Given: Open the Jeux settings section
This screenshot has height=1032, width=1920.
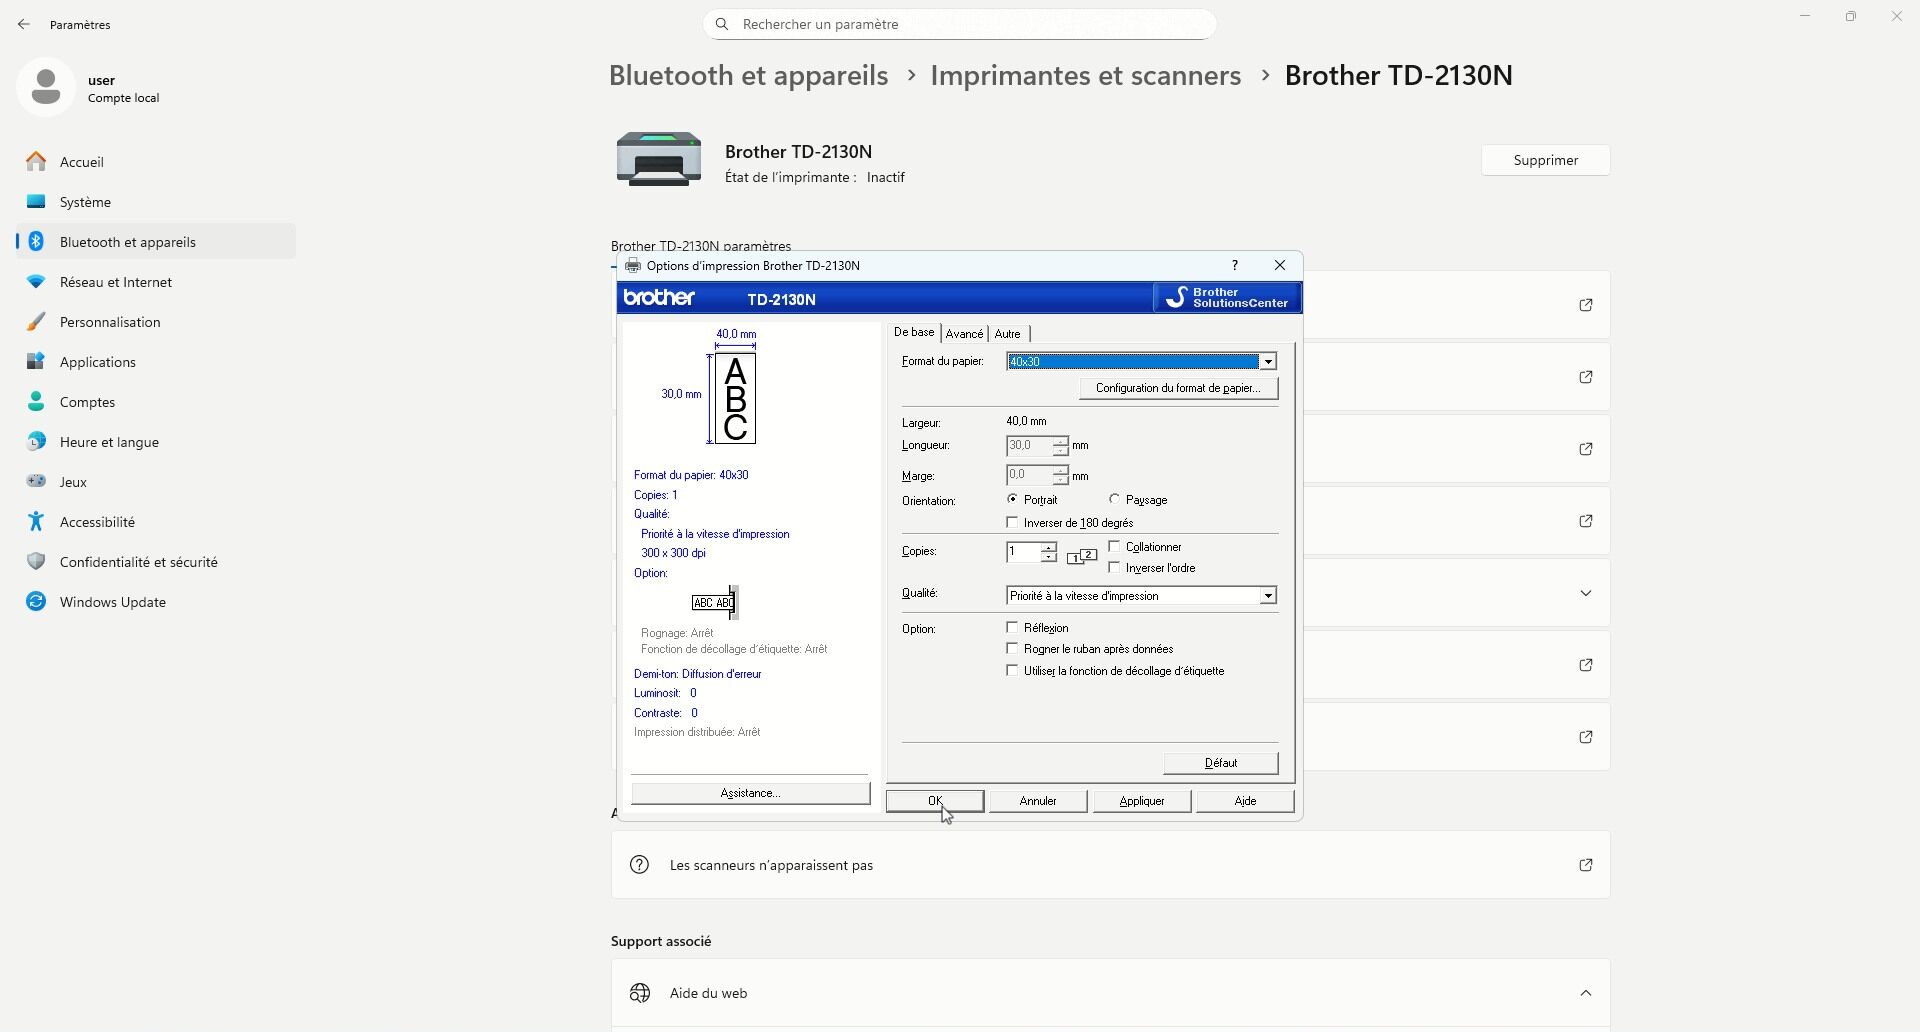Looking at the screenshot, I should coord(156,482).
